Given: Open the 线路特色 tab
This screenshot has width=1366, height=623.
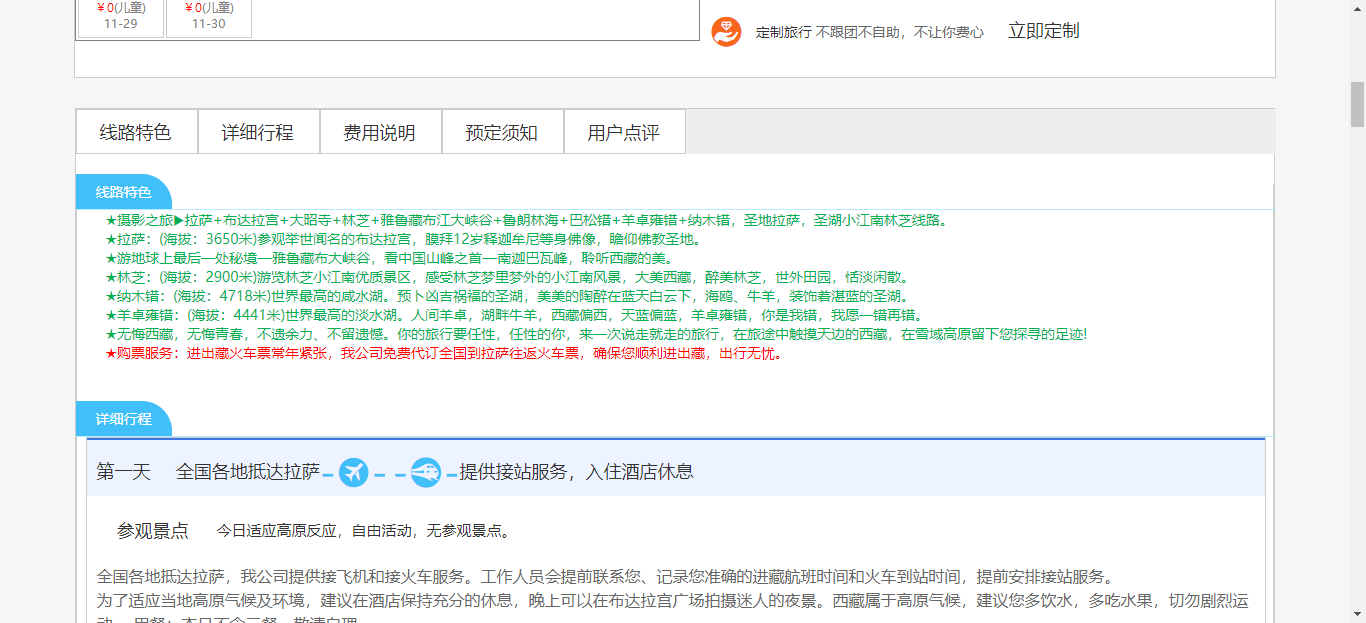Looking at the screenshot, I should tap(136, 133).
